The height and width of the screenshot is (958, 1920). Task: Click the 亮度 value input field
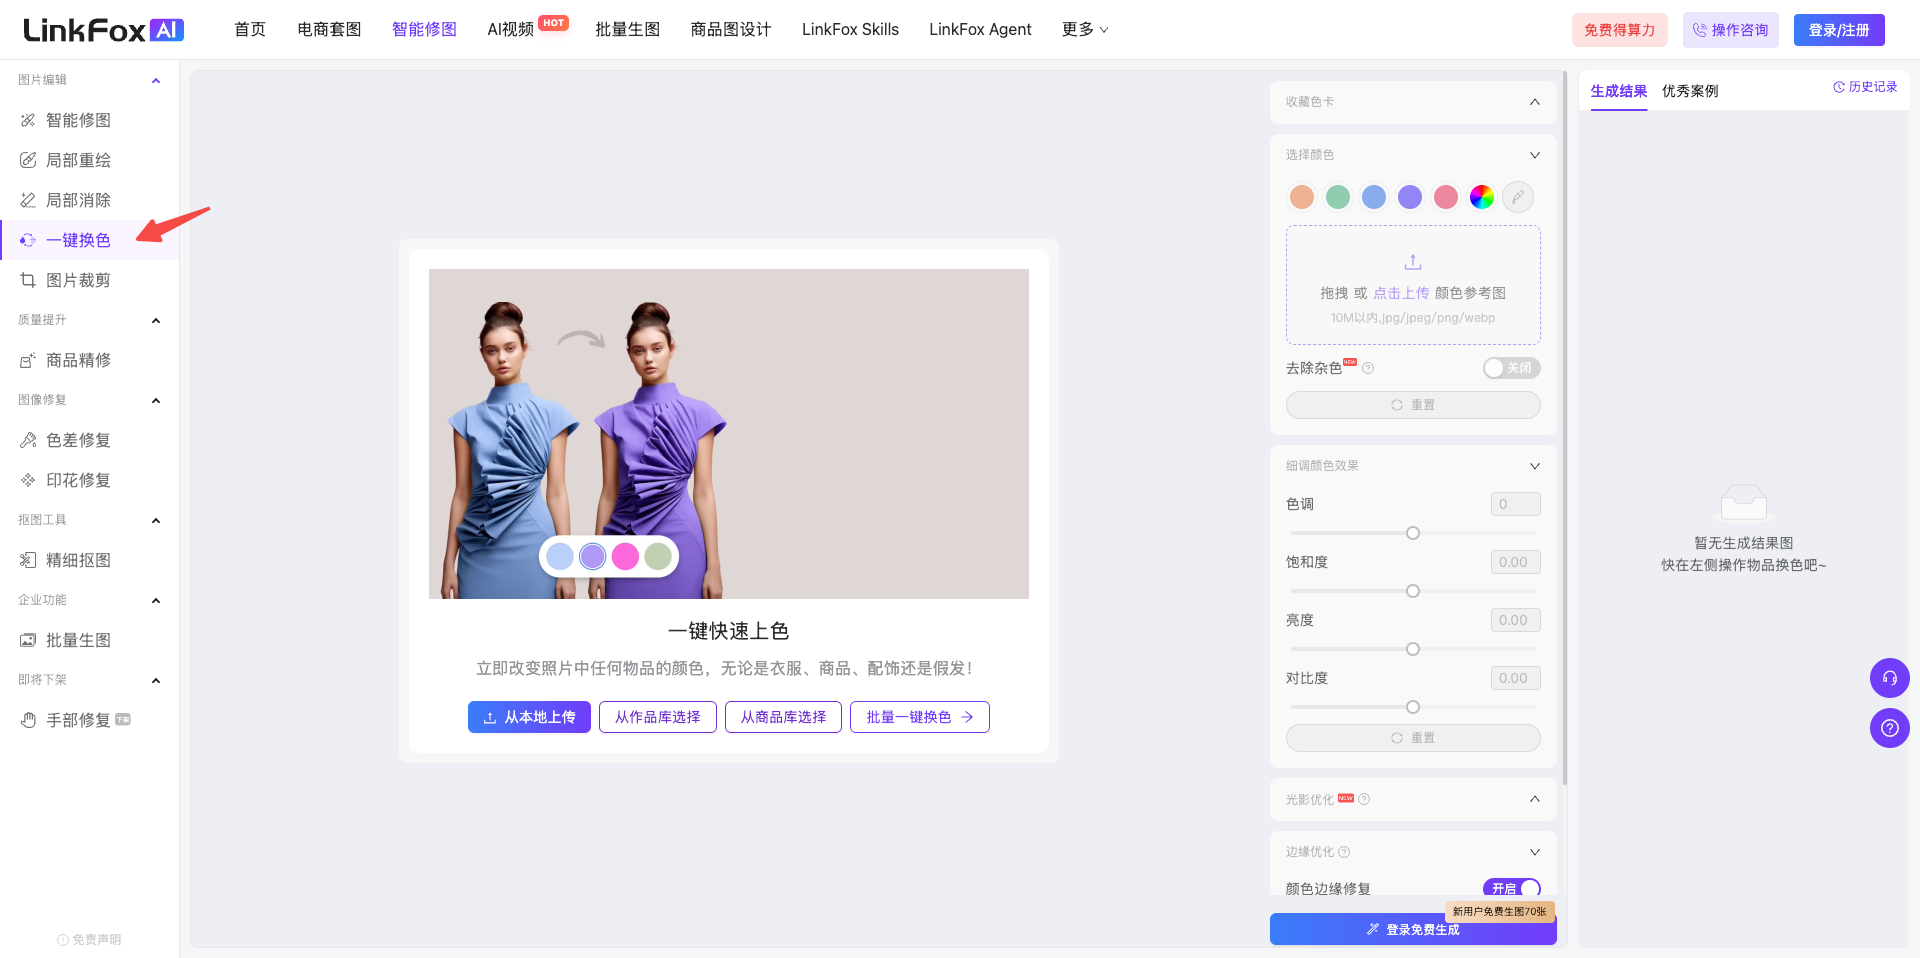coord(1515,620)
